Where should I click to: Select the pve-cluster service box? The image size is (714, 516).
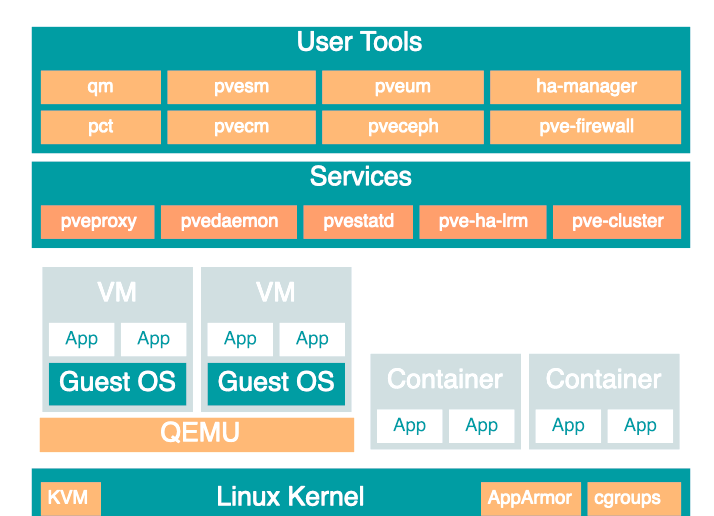[617, 222]
